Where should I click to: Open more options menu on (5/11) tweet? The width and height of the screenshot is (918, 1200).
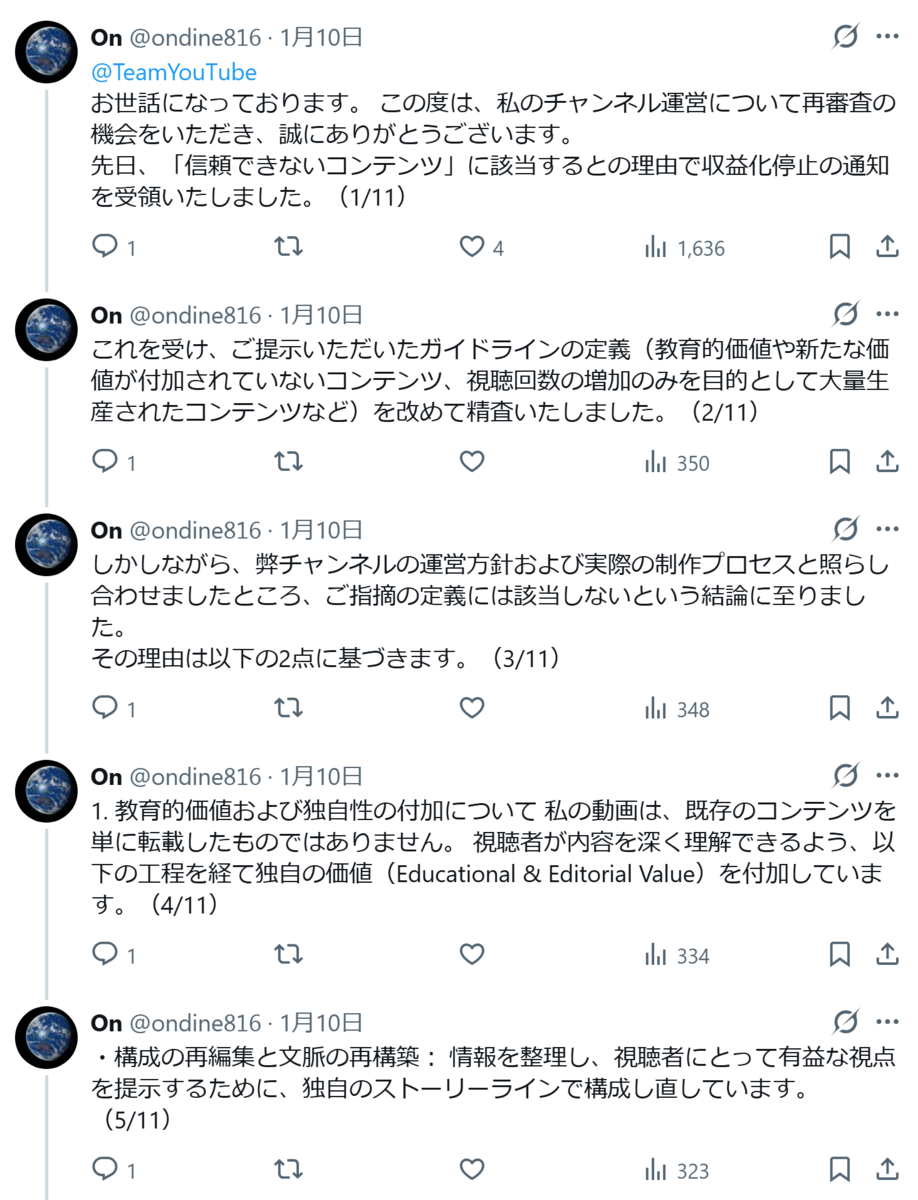[887, 1023]
